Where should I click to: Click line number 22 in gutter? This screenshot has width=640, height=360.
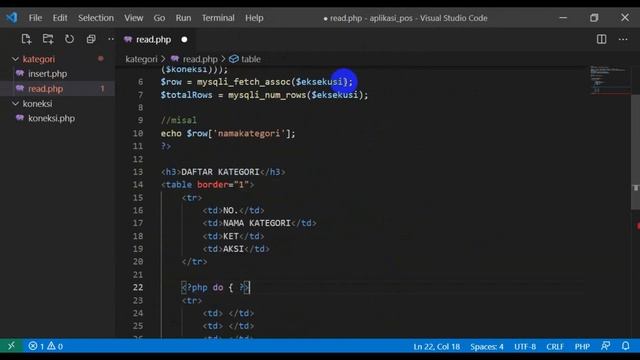(x=138, y=287)
